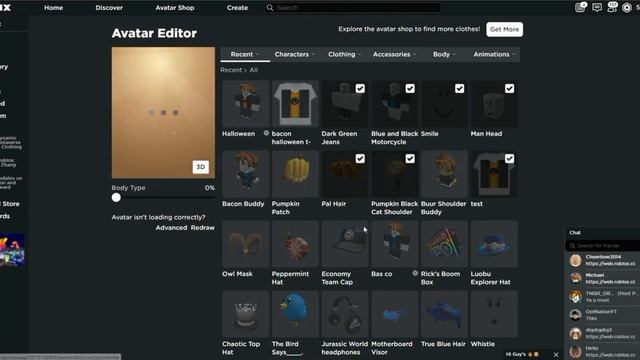The image size is (640, 360).
Task: Click the Body Type slider handle
Action: 116,198
